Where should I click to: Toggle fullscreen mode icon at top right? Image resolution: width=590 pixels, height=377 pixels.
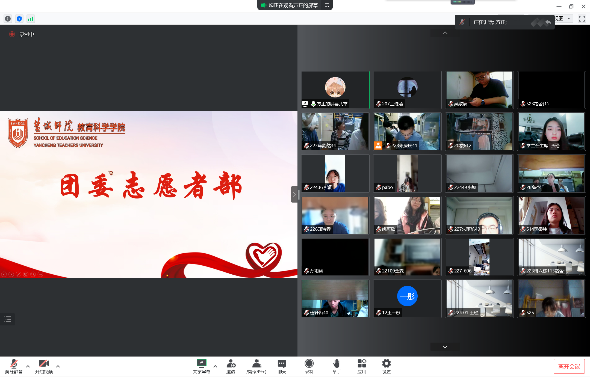click(x=582, y=18)
